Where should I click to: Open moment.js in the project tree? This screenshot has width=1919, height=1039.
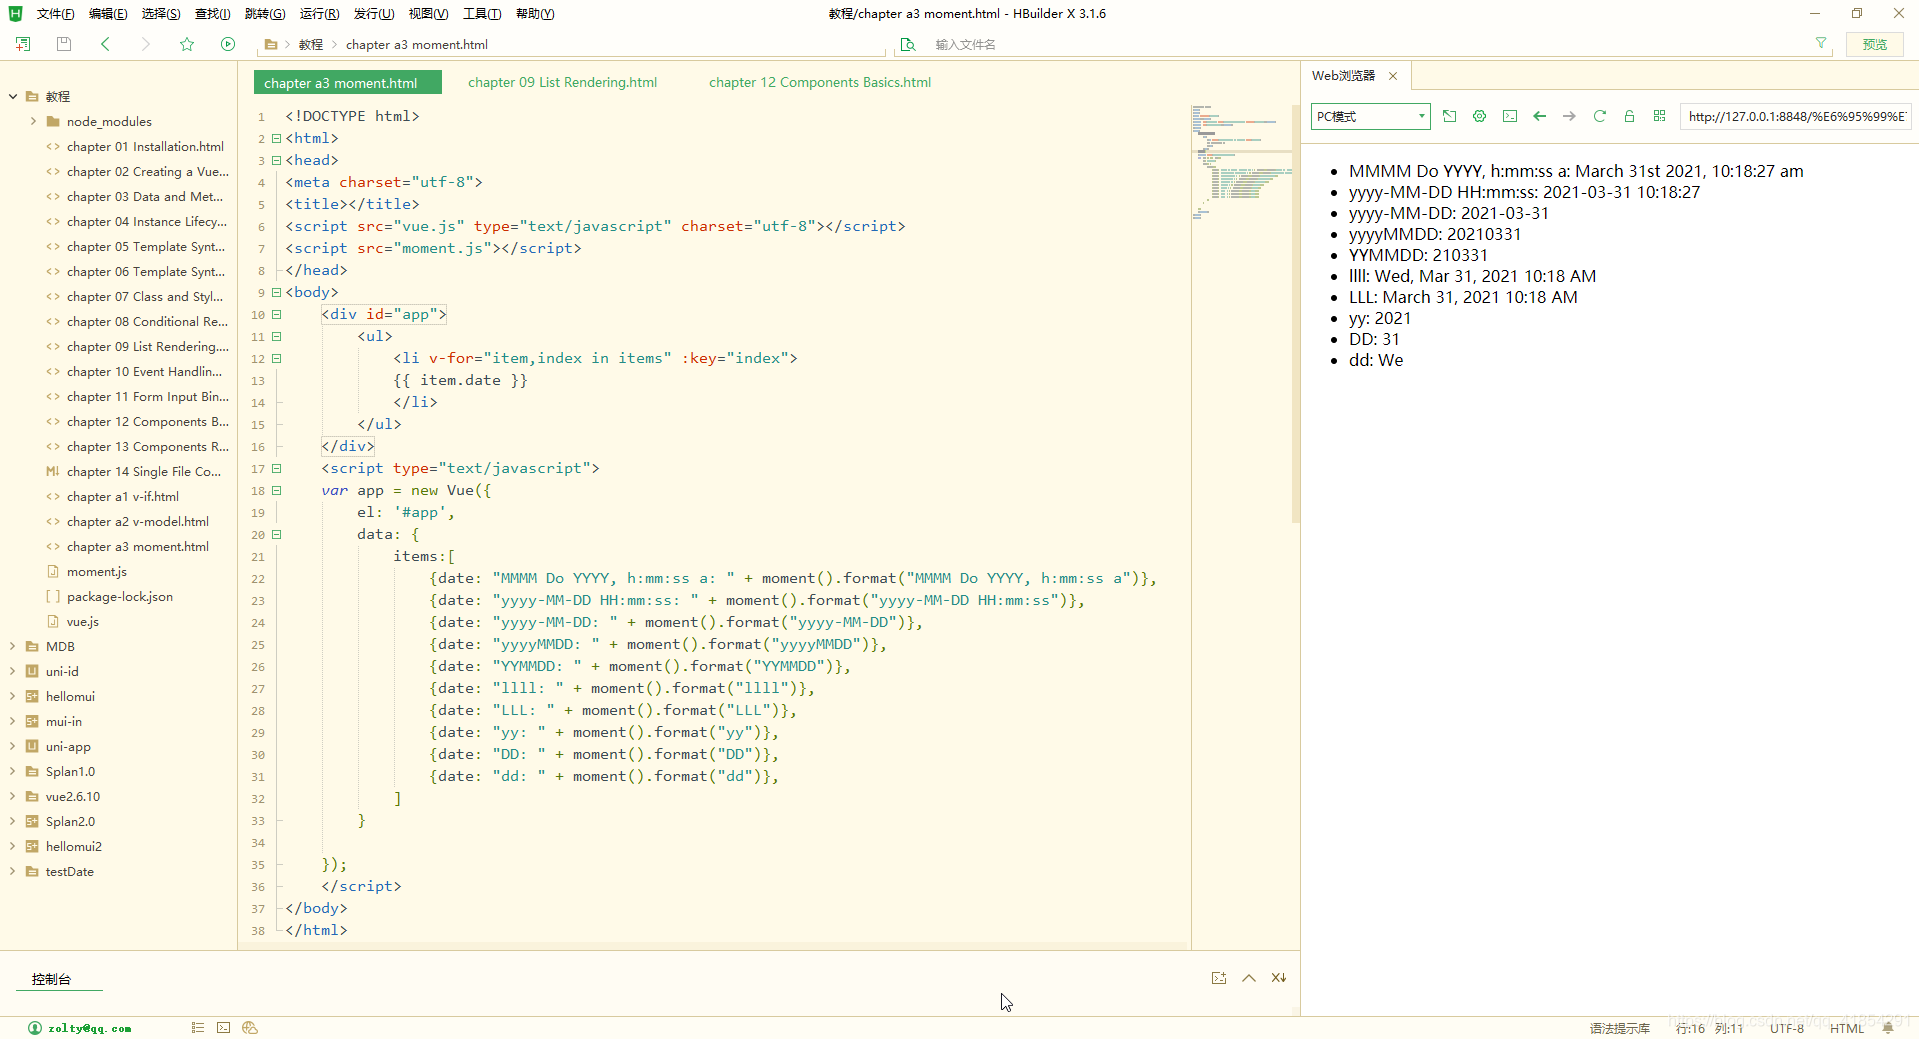pyautogui.click(x=97, y=572)
